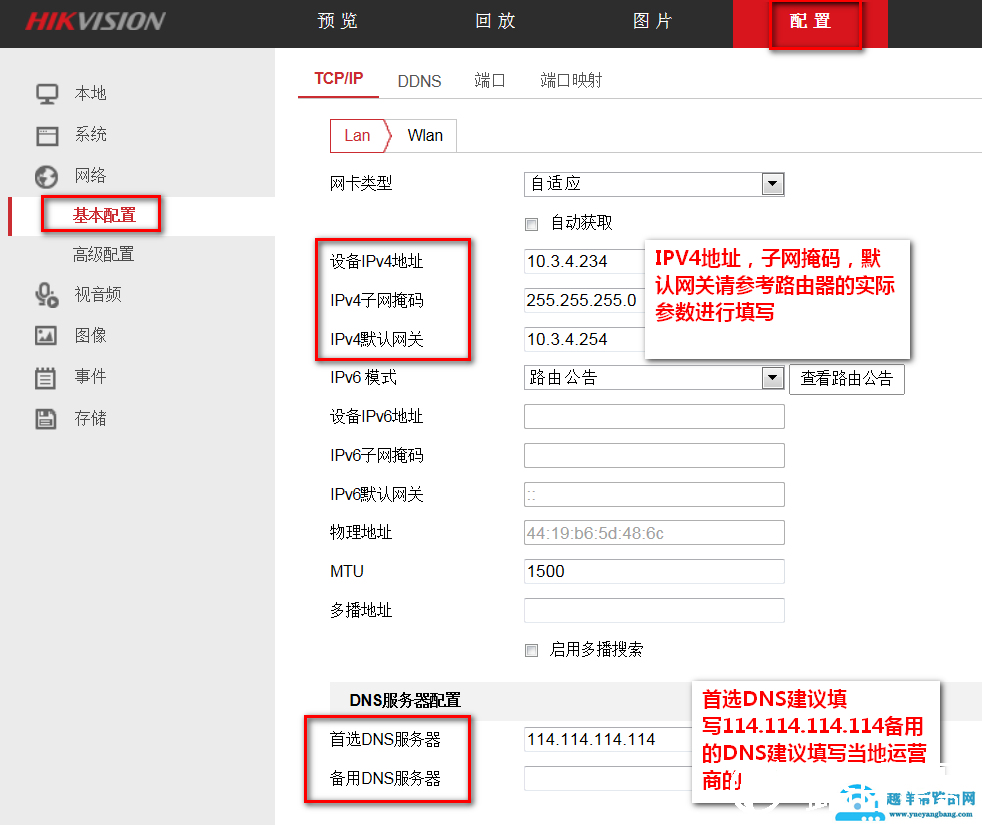Click the 查看路由公告 button
The width and height of the screenshot is (982, 825).
coord(846,379)
